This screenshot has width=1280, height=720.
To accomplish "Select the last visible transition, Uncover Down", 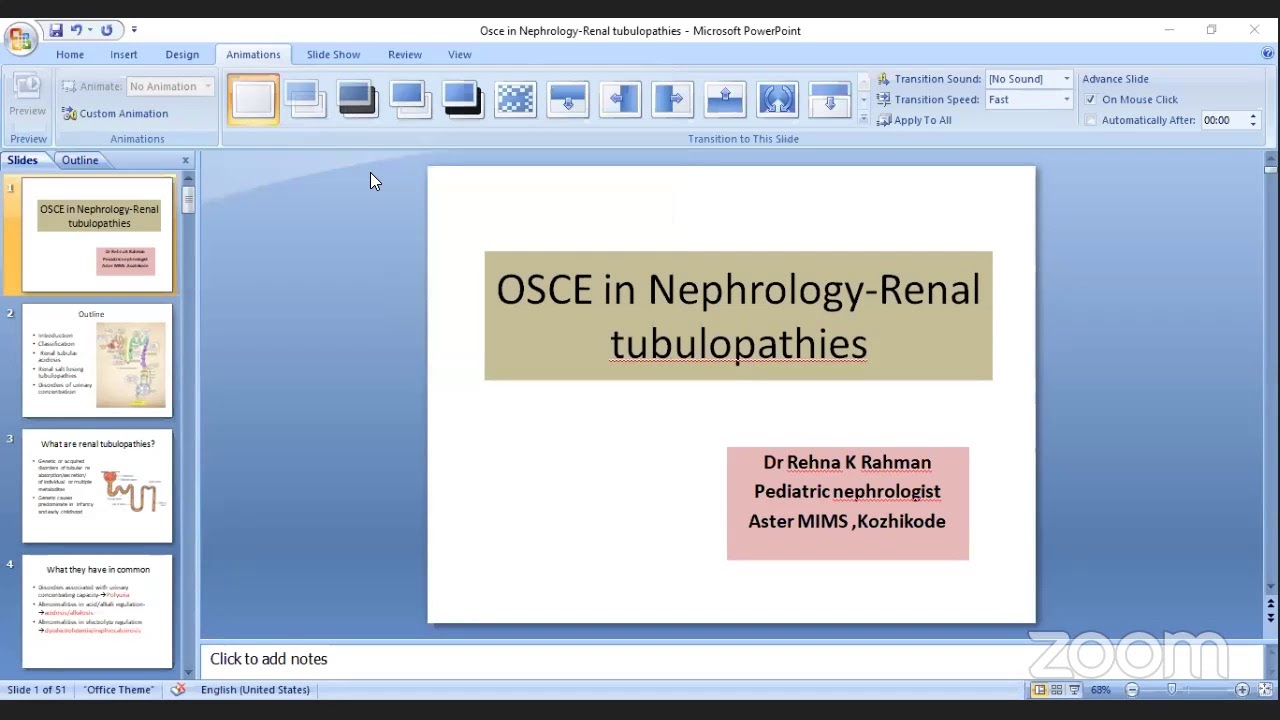I will (830, 99).
